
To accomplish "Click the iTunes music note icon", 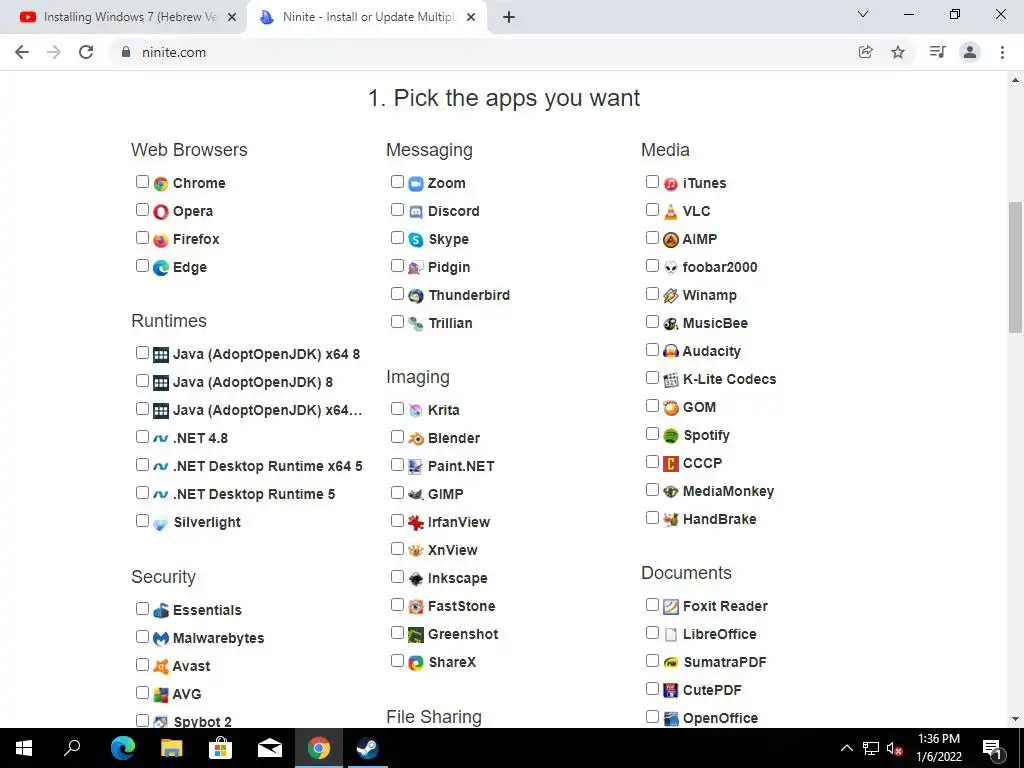I will [671, 184].
